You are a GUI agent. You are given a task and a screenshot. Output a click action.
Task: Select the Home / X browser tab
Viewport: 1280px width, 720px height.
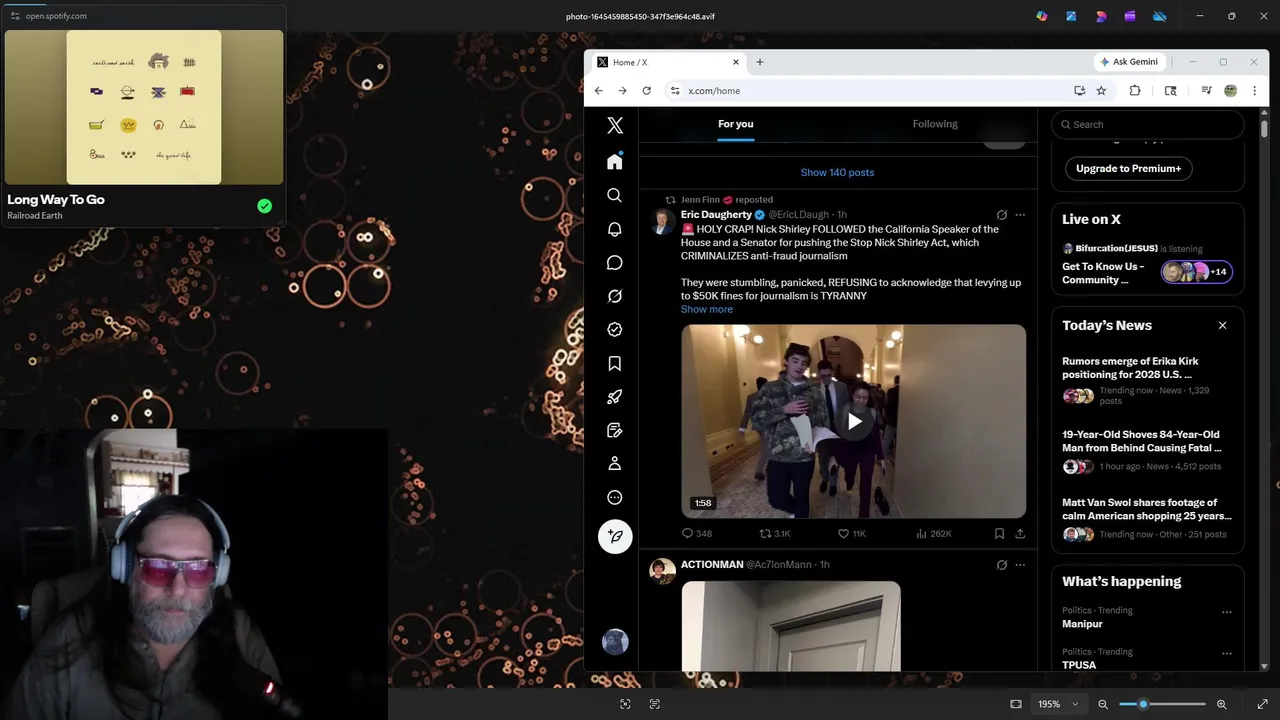click(668, 62)
